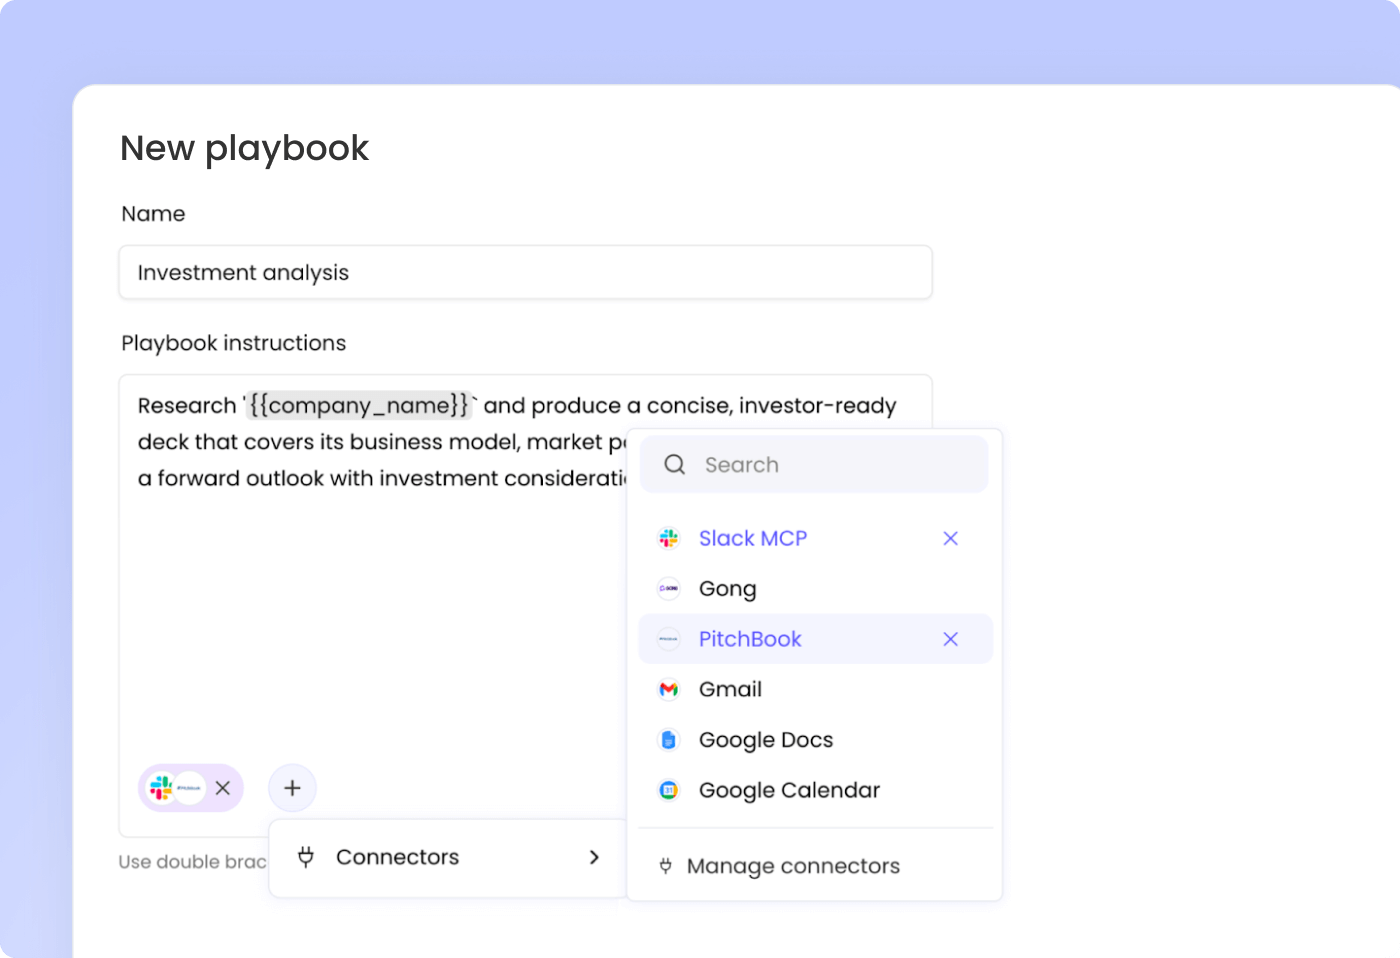Click the Gong connector icon

[669, 589]
